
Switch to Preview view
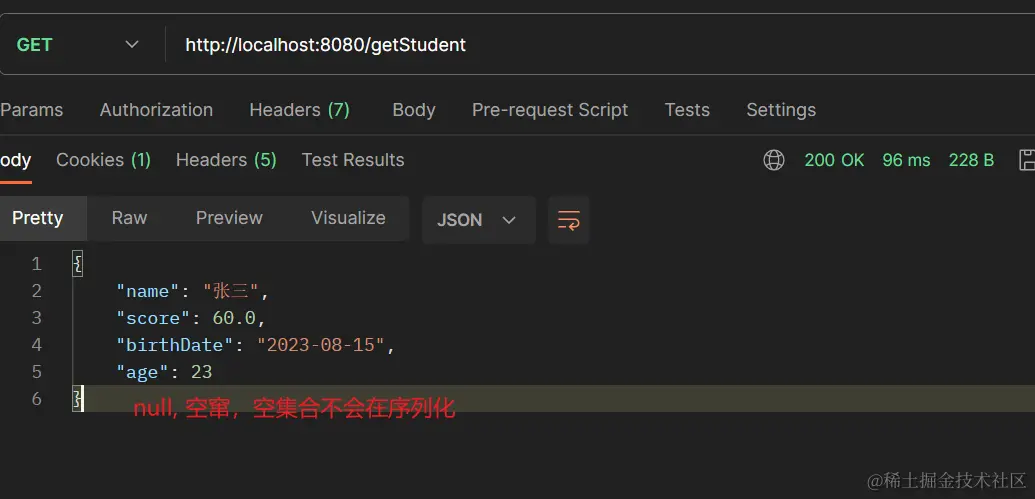[229, 218]
